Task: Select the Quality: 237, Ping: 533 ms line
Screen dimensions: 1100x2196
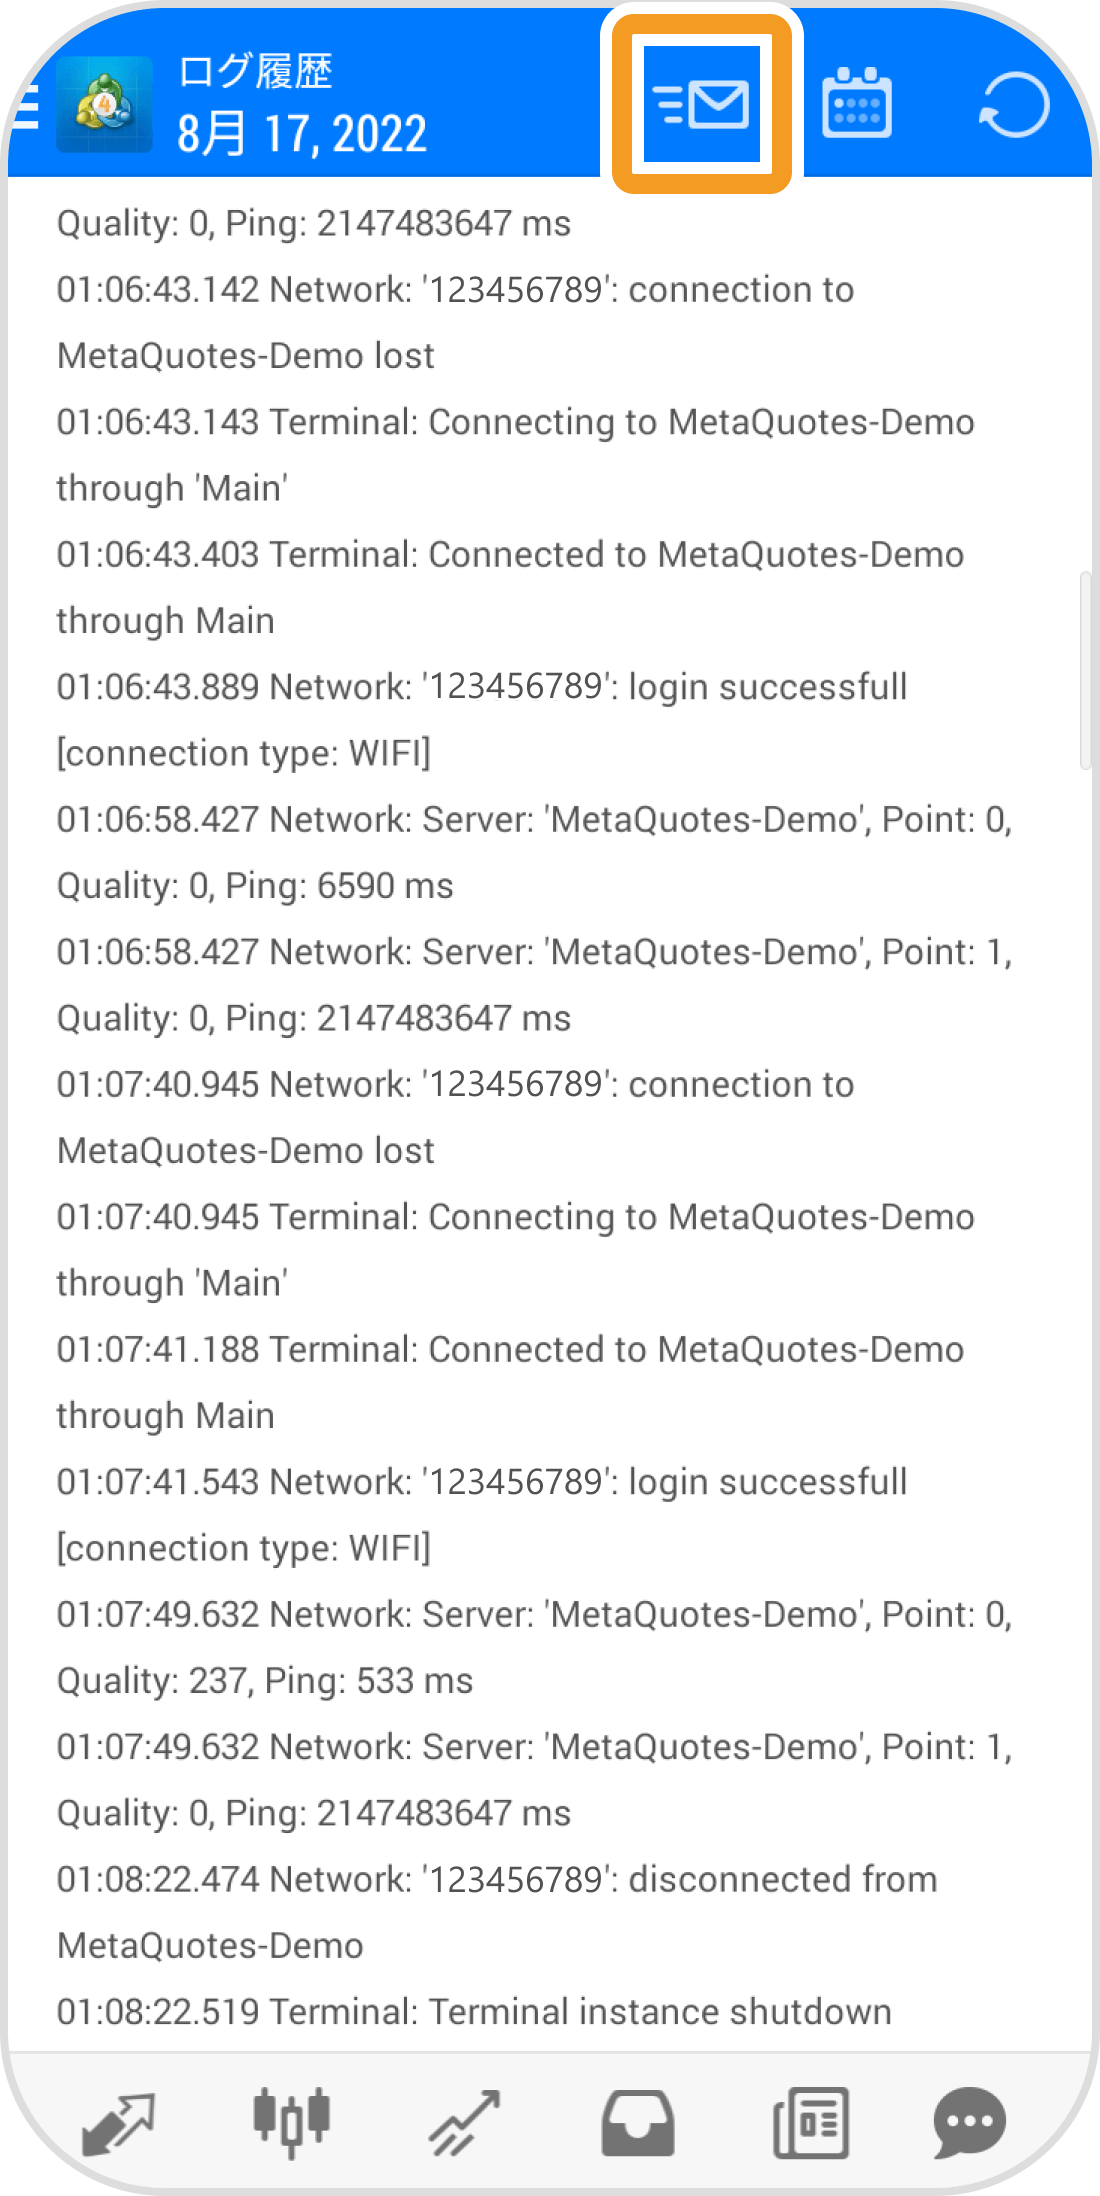Action: coord(265,1680)
